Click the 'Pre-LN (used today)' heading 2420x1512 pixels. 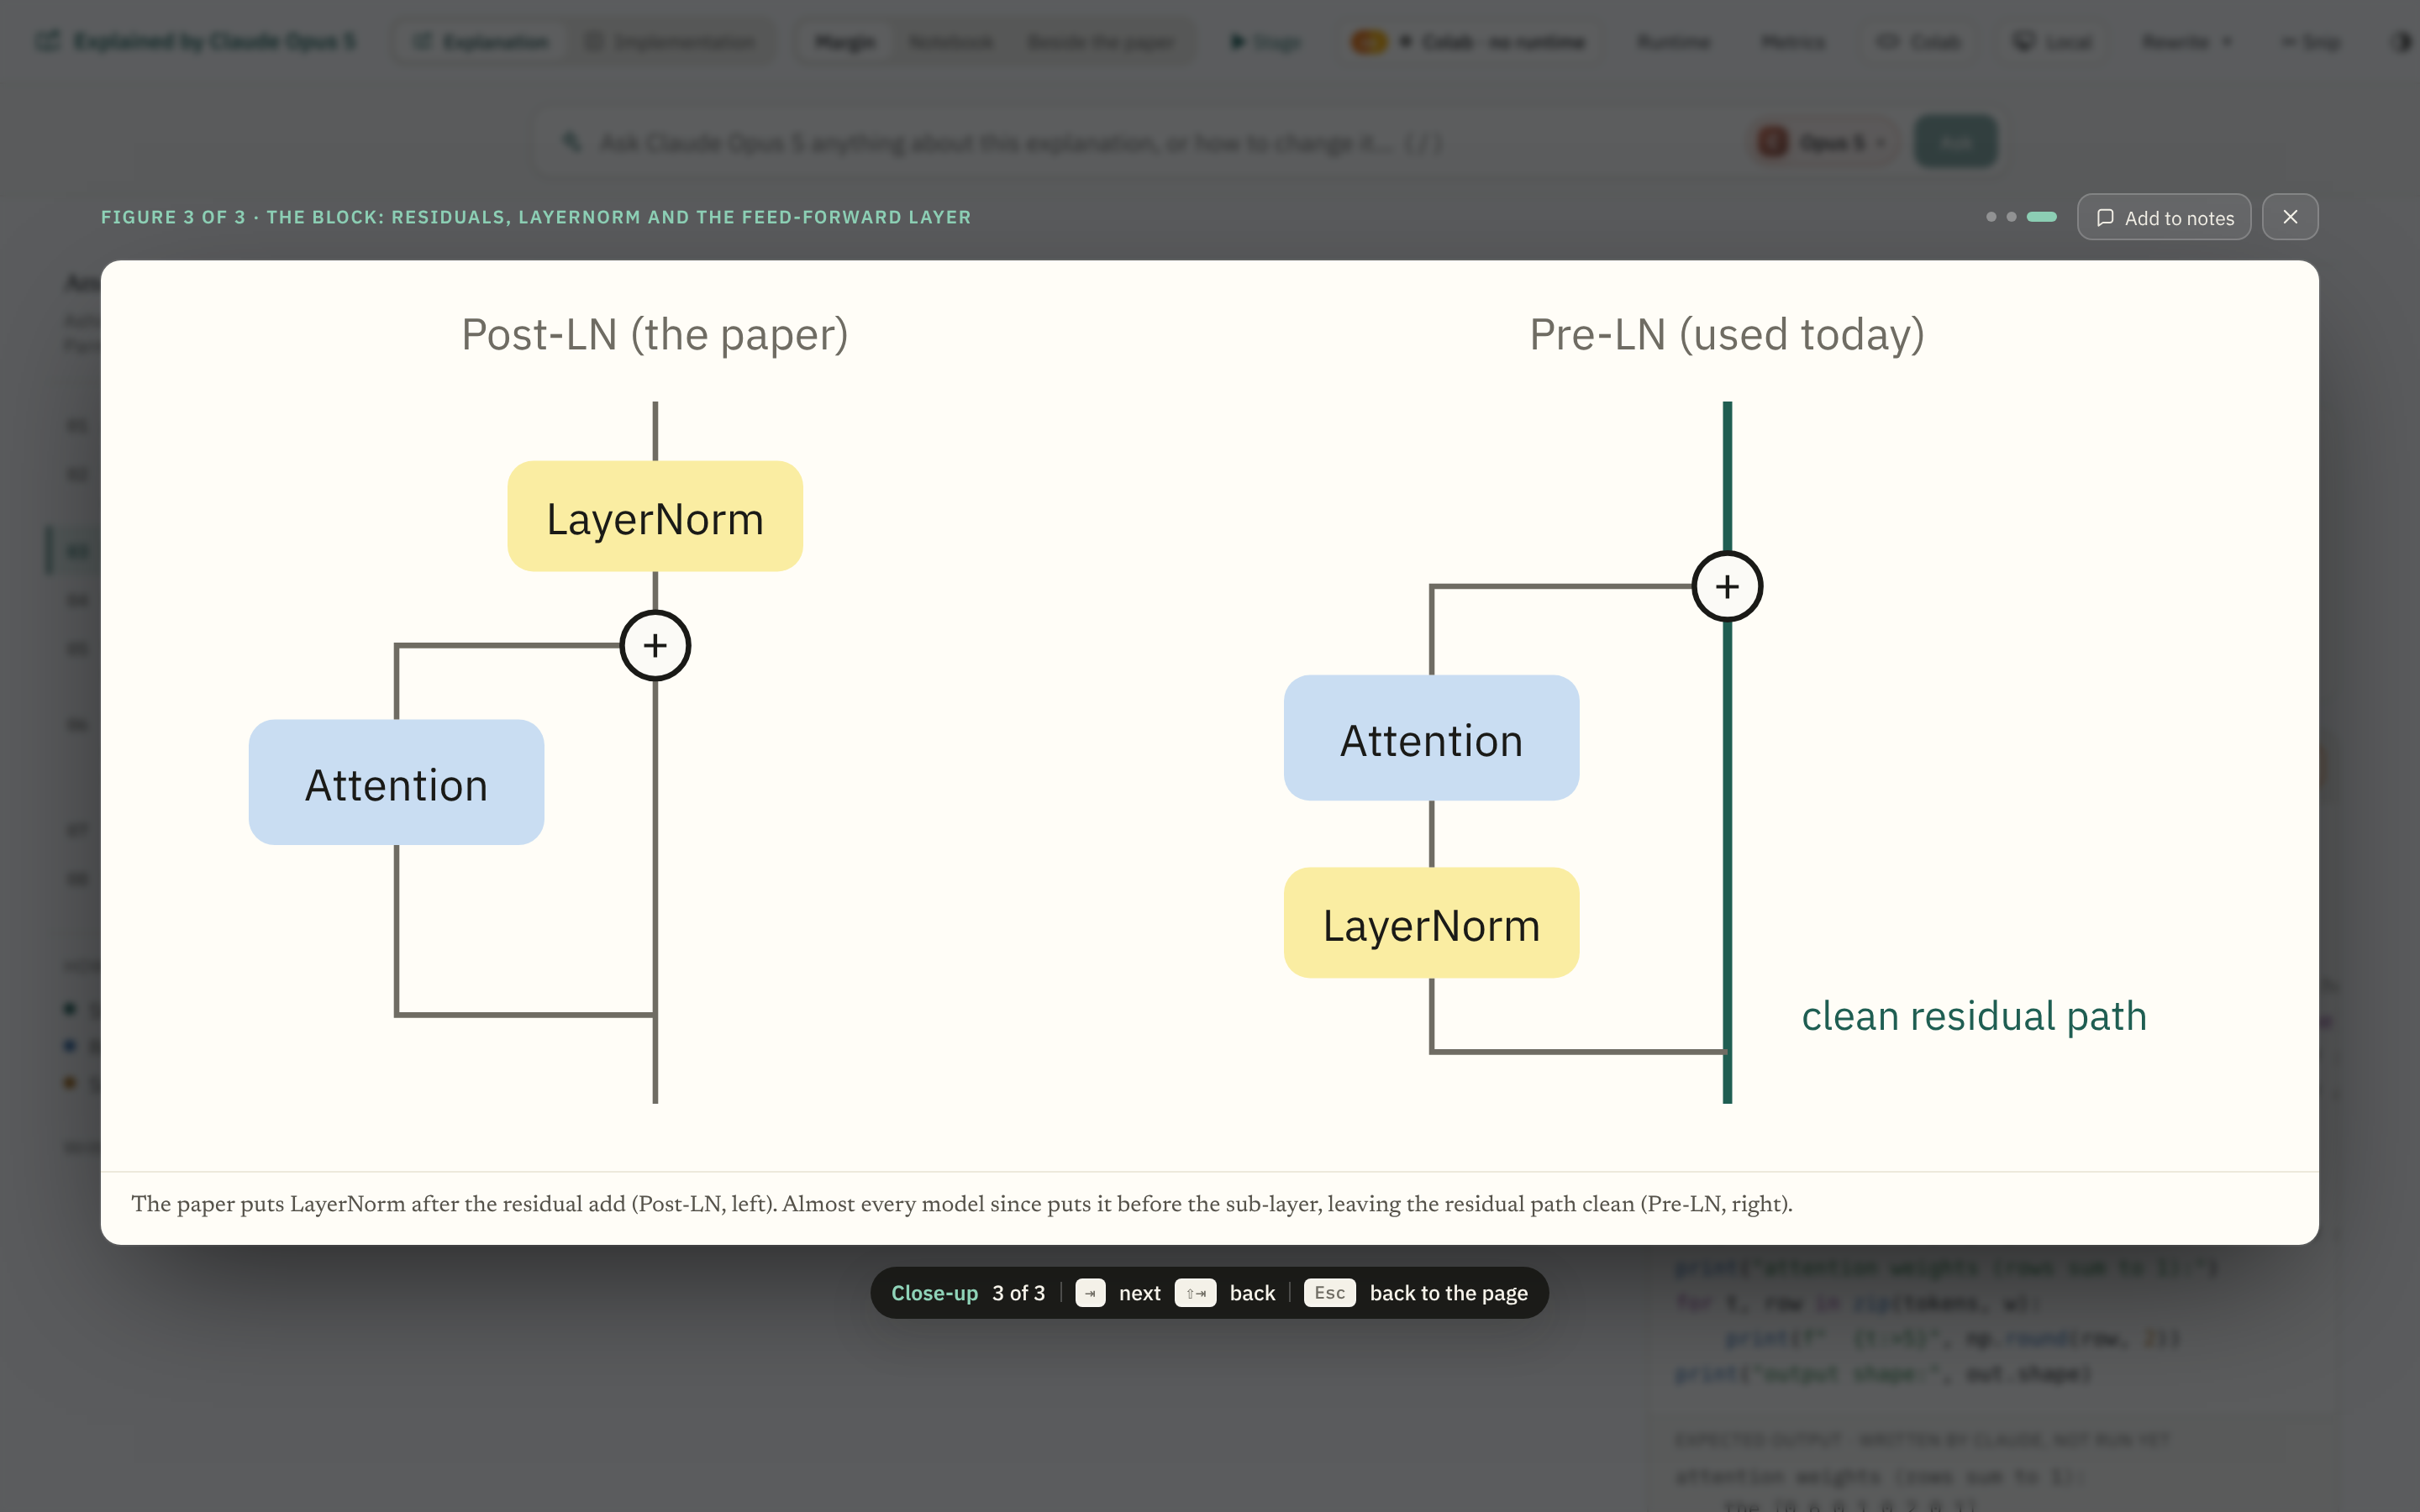click(1727, 334)
